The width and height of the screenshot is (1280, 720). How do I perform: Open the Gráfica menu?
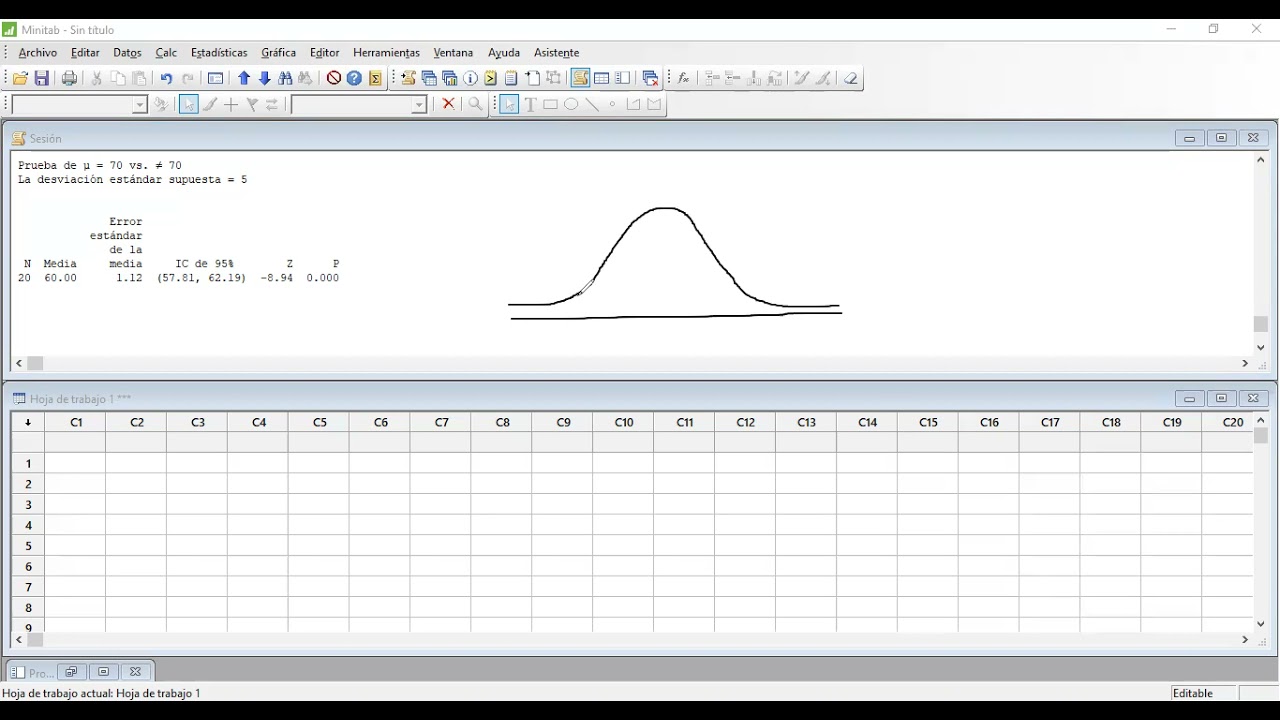pyautogui.click(x=279, y=53)
